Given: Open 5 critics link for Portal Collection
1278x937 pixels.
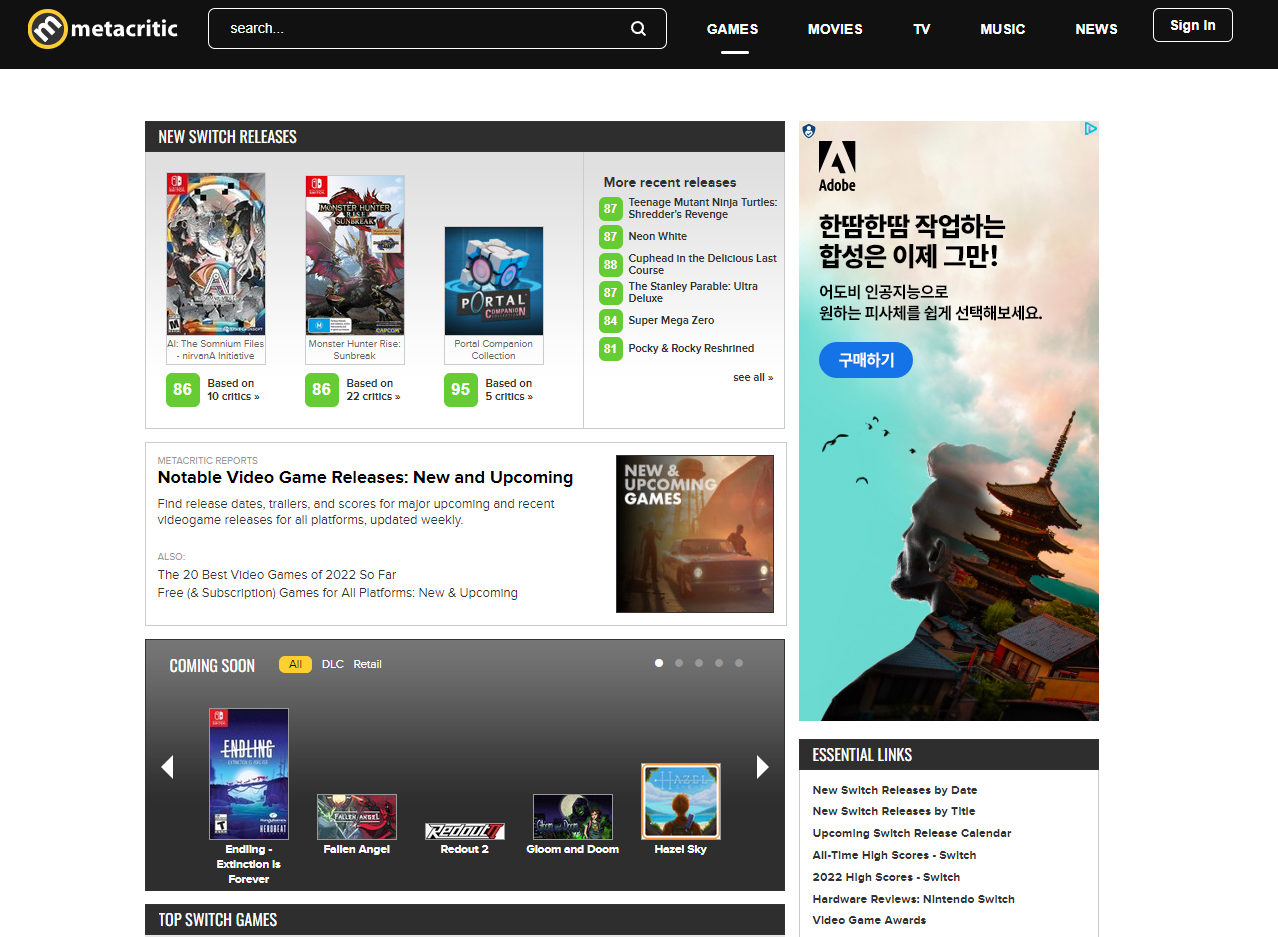Looking at the screenshot, I should coord(509,390).
